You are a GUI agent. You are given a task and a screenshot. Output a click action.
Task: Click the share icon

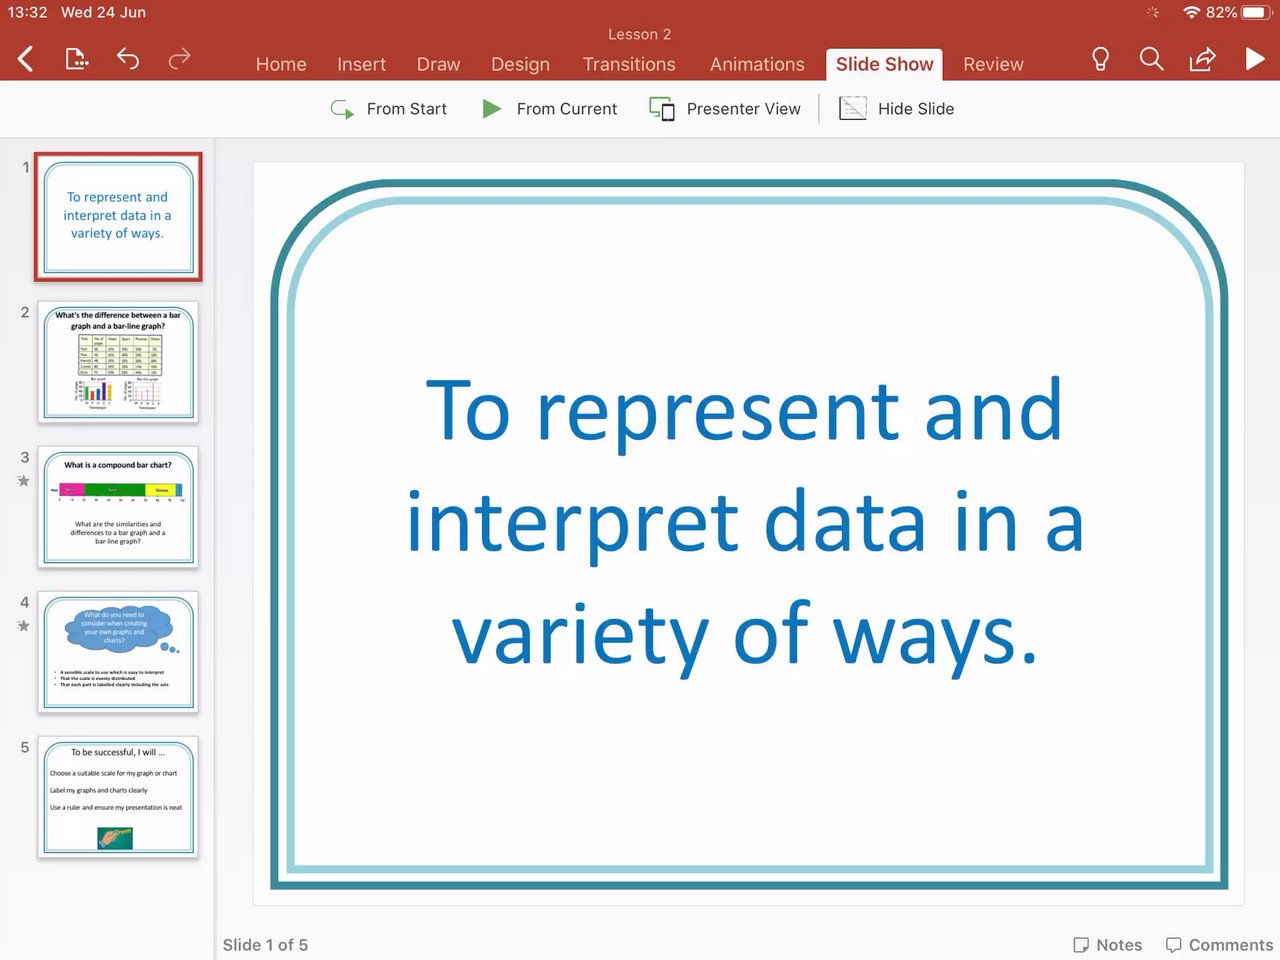pos(1202,59)
